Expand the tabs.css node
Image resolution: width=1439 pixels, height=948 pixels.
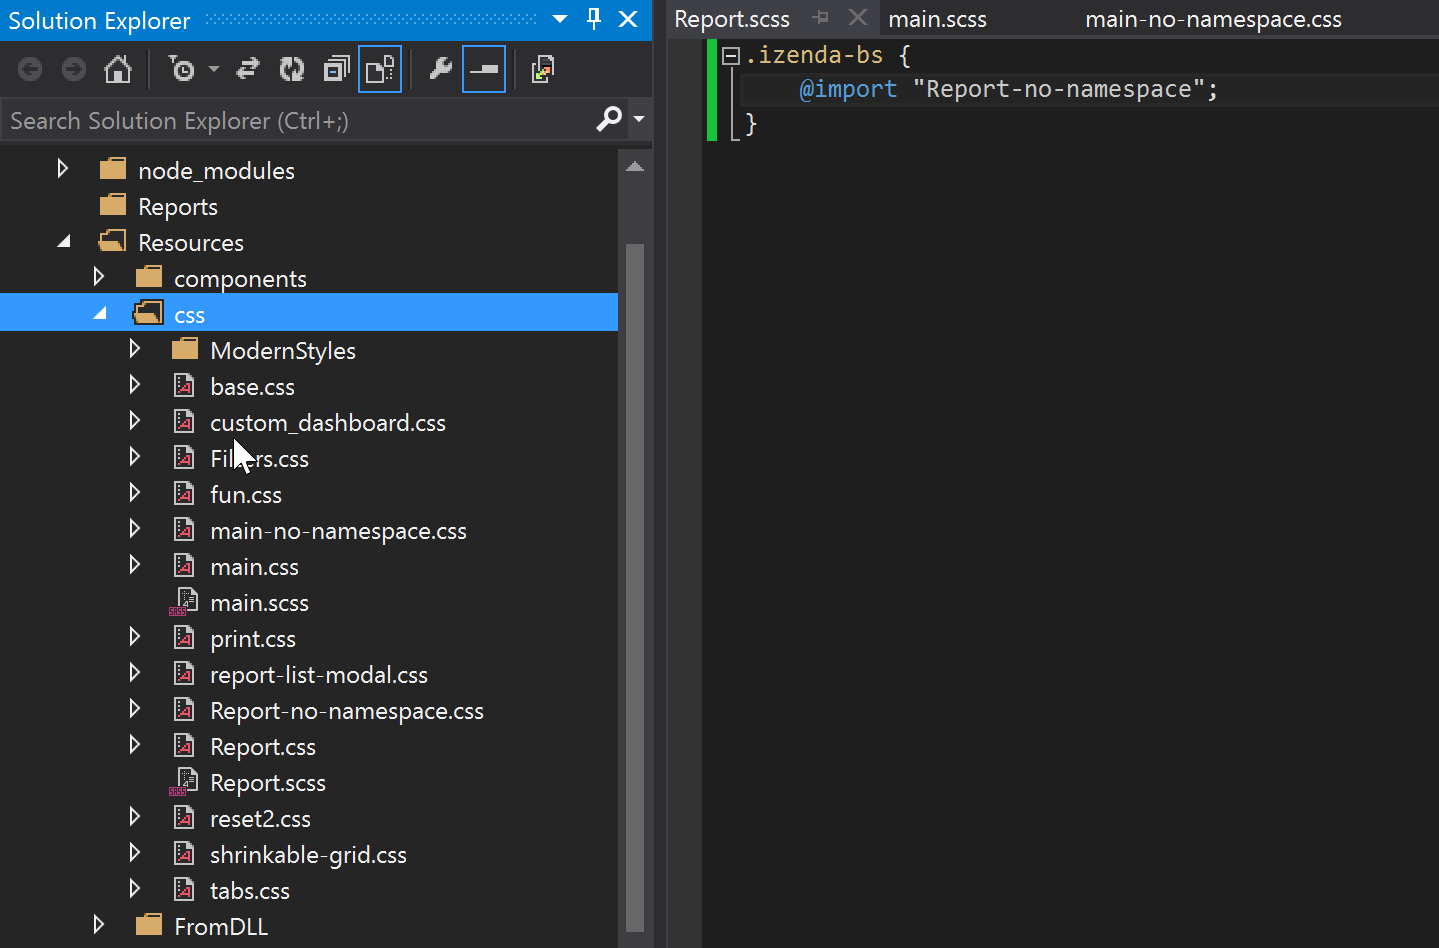point(134,888)
